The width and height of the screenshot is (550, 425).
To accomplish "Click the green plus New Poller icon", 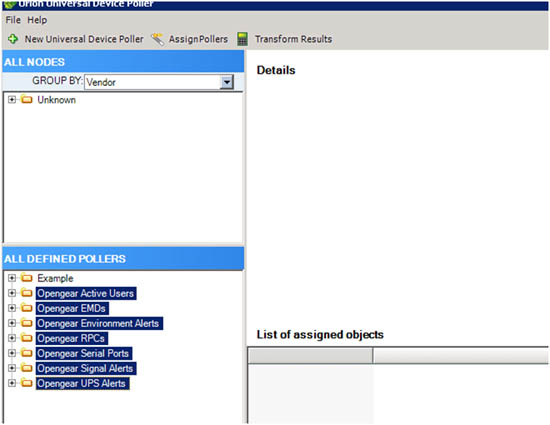I will click(x=13, y=39).
